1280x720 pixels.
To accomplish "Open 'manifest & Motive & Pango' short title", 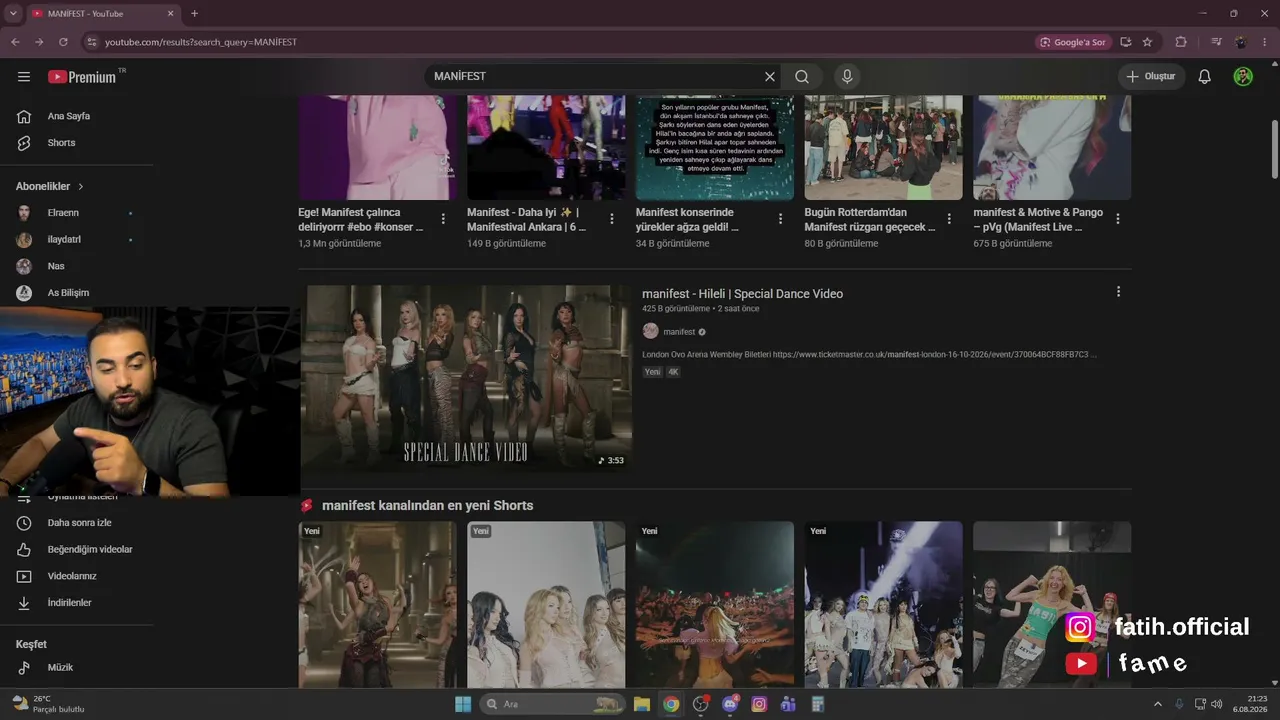I will coord(1038,220).
